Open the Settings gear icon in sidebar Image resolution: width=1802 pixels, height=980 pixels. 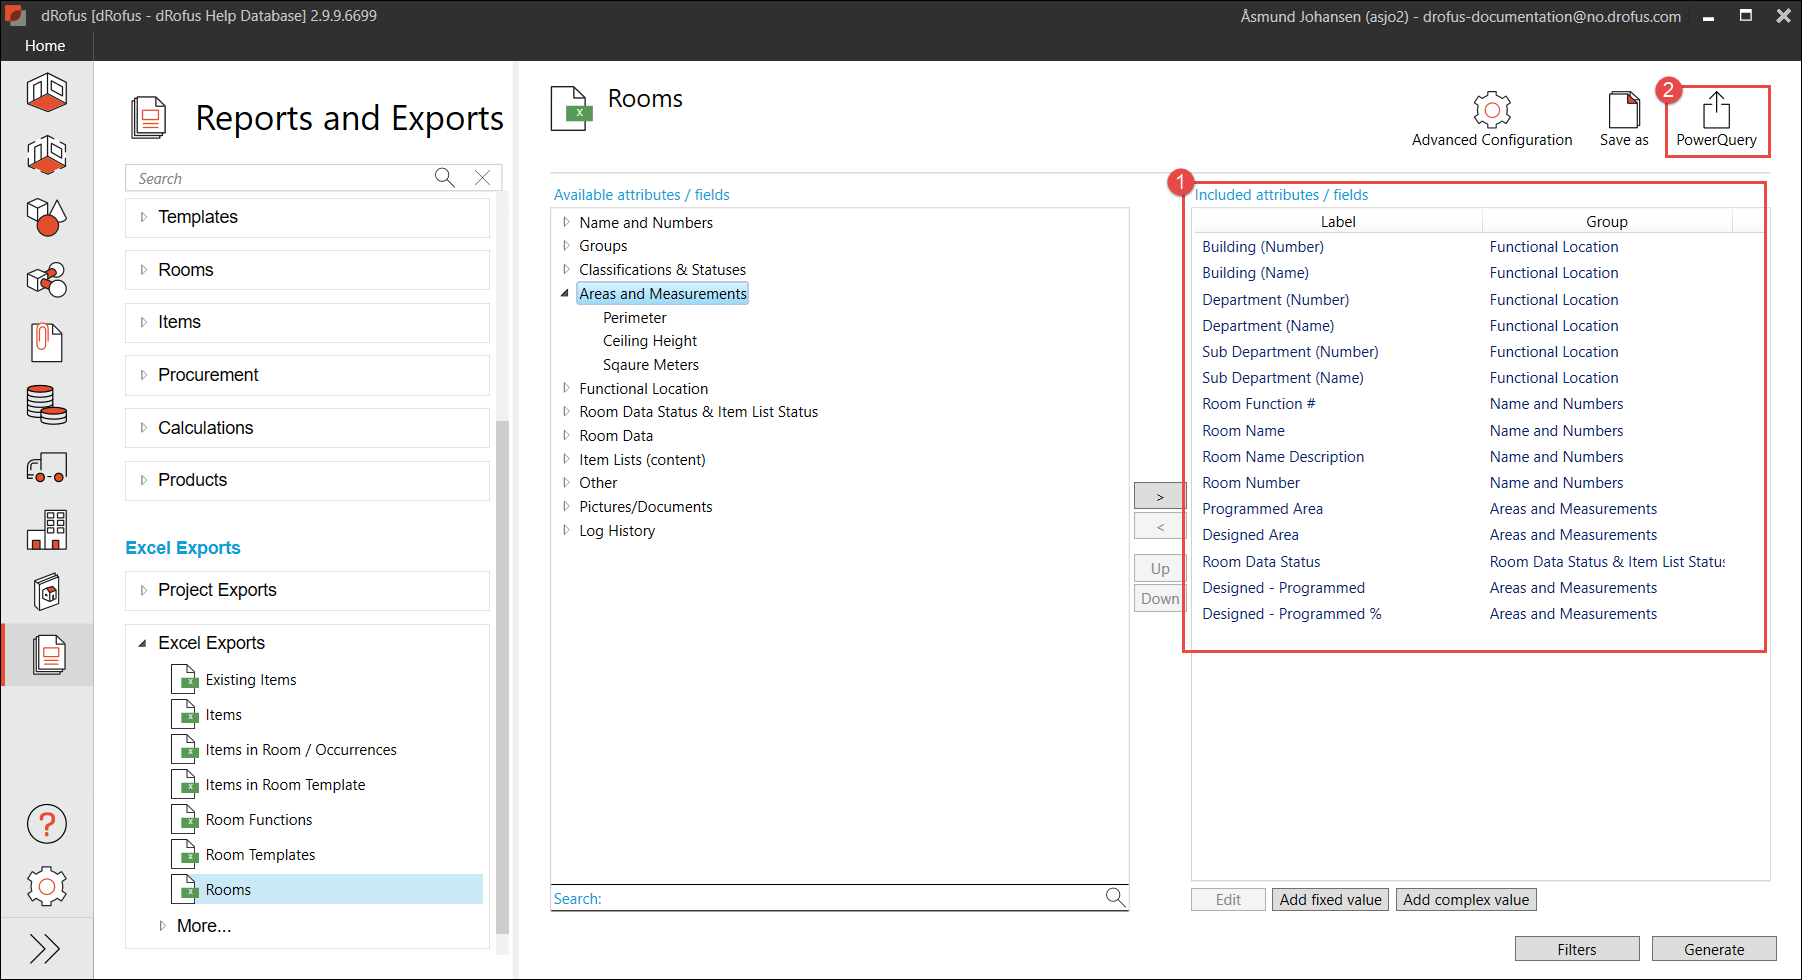46,886
